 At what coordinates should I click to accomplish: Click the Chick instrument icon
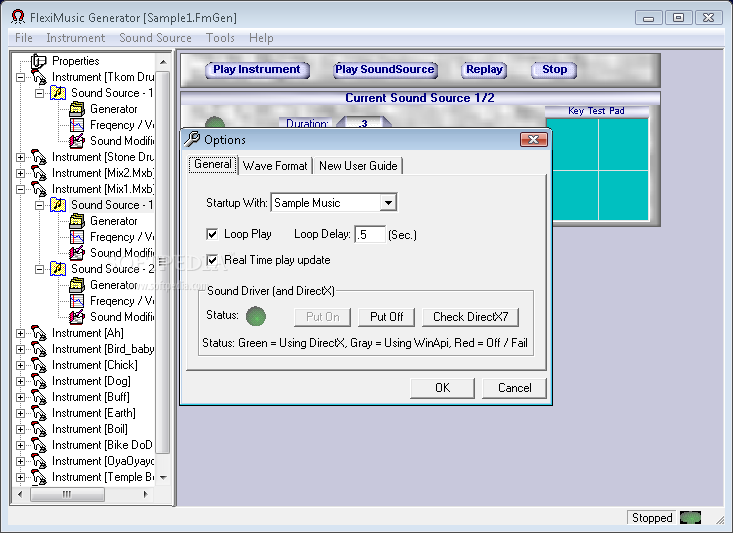39,365
